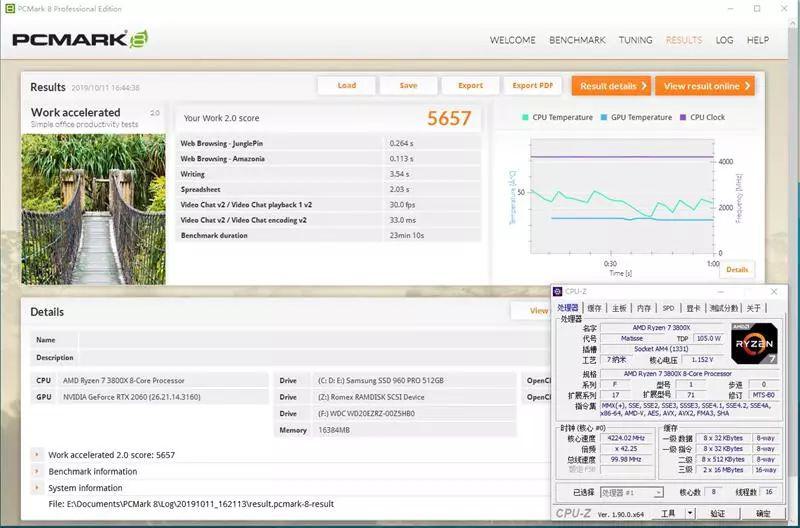The image size is (800, 528).
Task: Click the Video Chat playback 1 v2 row
Action: point(329,205)
